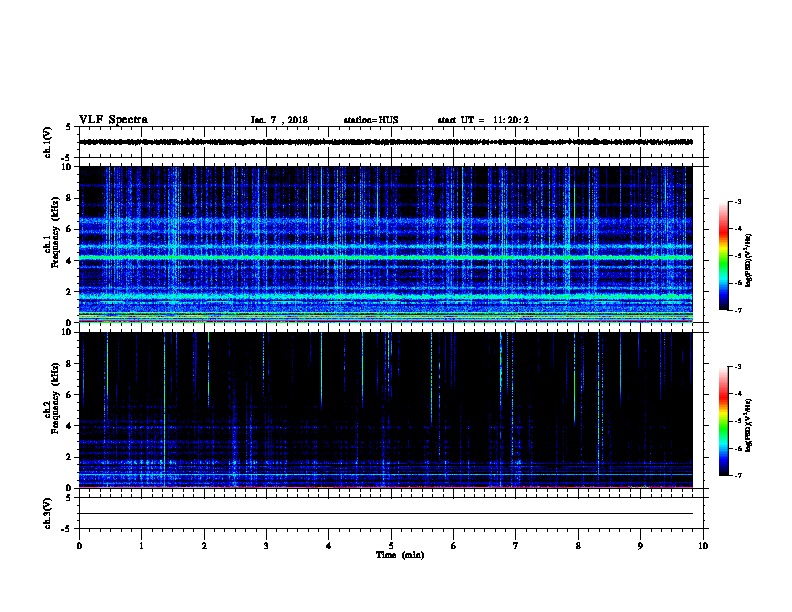Click the "-7" tick on ch.2 color bar

pyautogui.click(x=737, y=476)
